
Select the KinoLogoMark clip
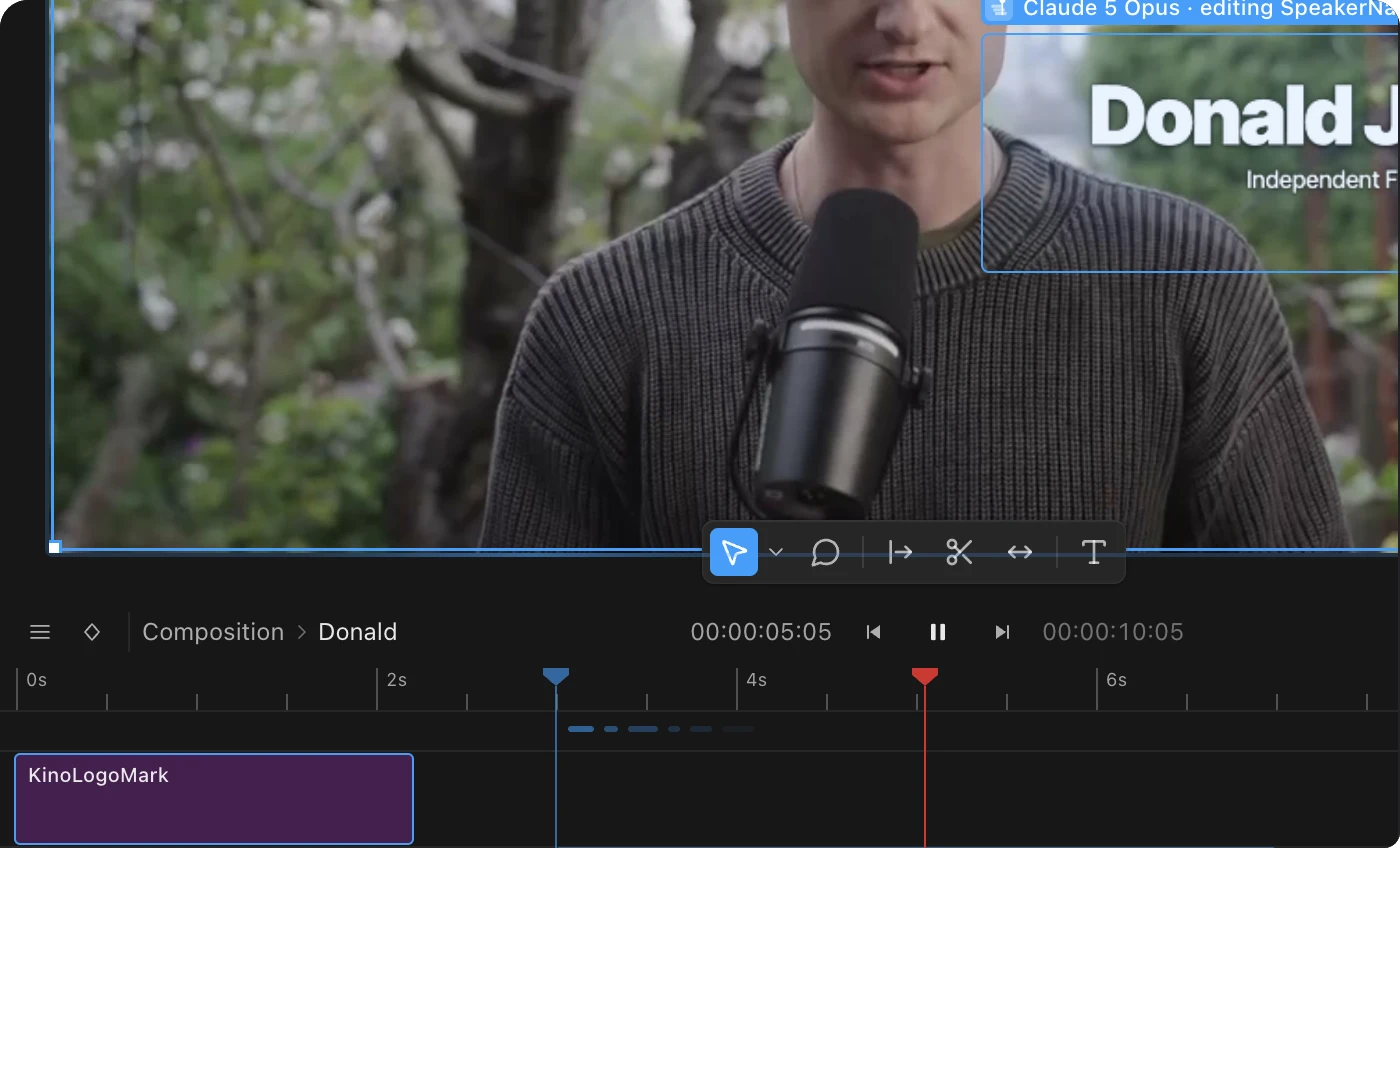tap(214, 799)
